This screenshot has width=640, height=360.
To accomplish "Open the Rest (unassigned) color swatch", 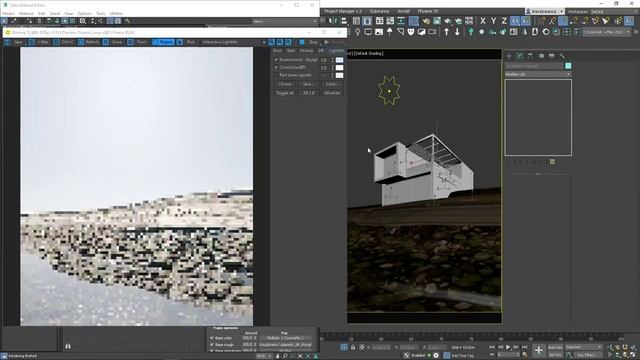I will point(339,75).
